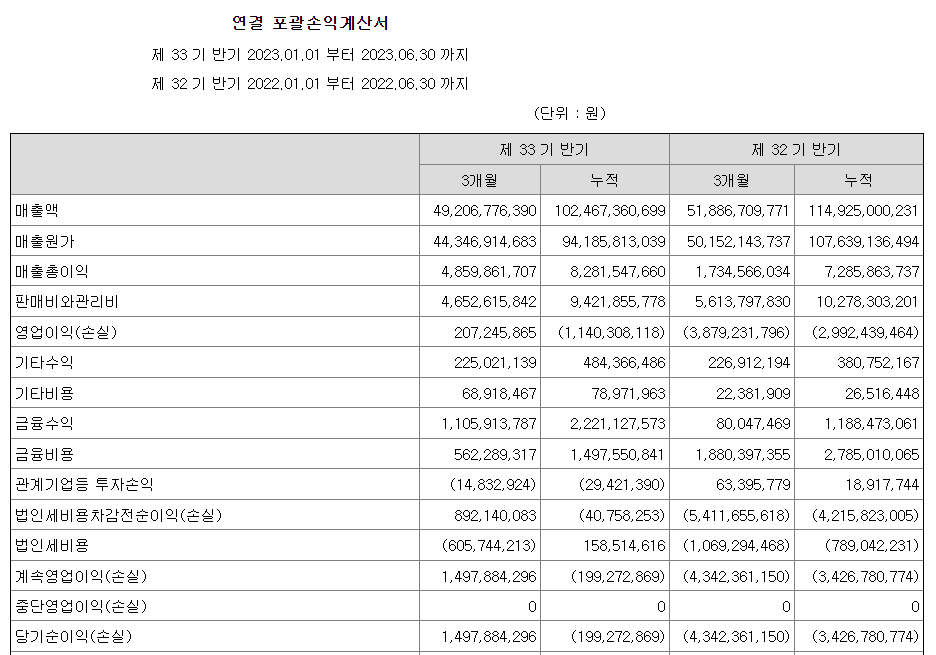Click the 제 32 기 반기 2022.01.01 period line
This screenshot has width=936, height=655.
[310, 84]
